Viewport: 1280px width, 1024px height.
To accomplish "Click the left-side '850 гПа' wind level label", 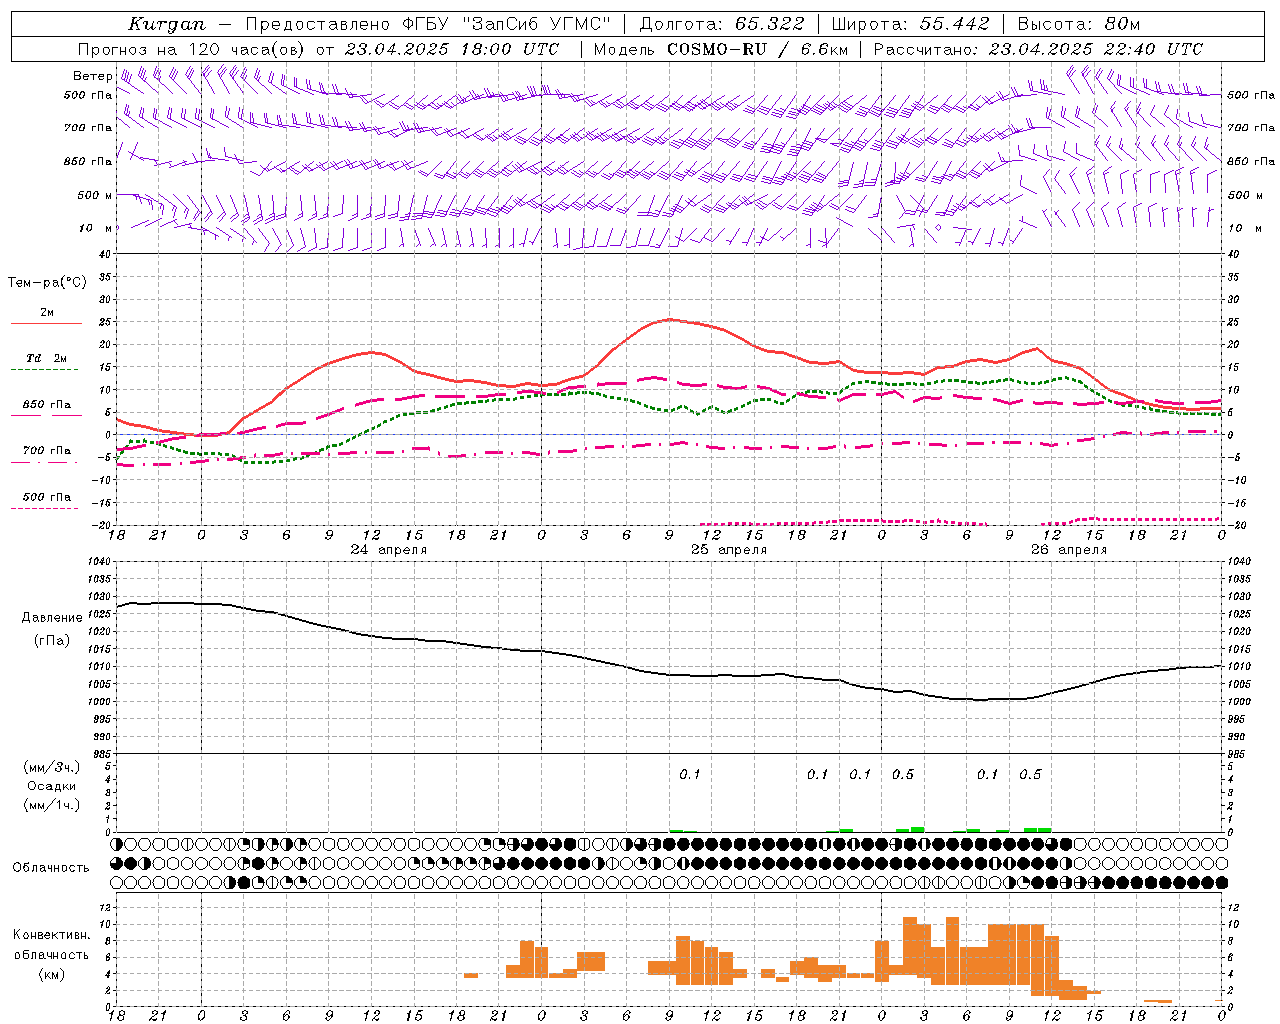I will tap(88, 162).
